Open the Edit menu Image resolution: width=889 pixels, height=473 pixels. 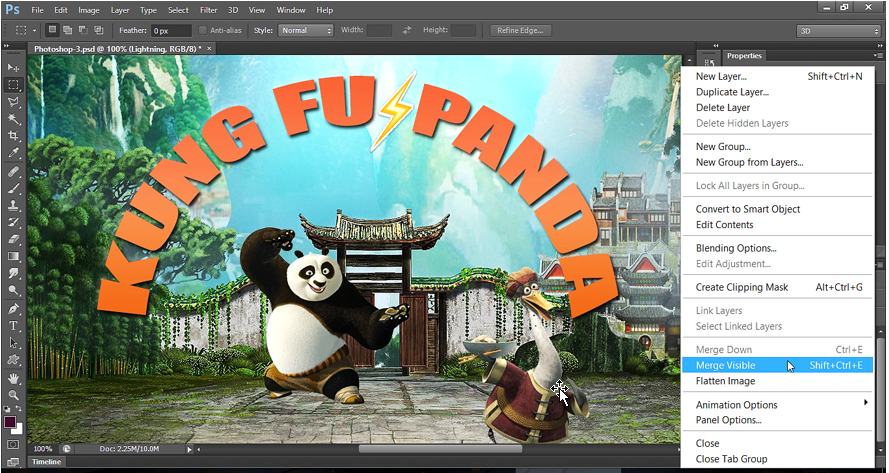(x=61, y=10)
